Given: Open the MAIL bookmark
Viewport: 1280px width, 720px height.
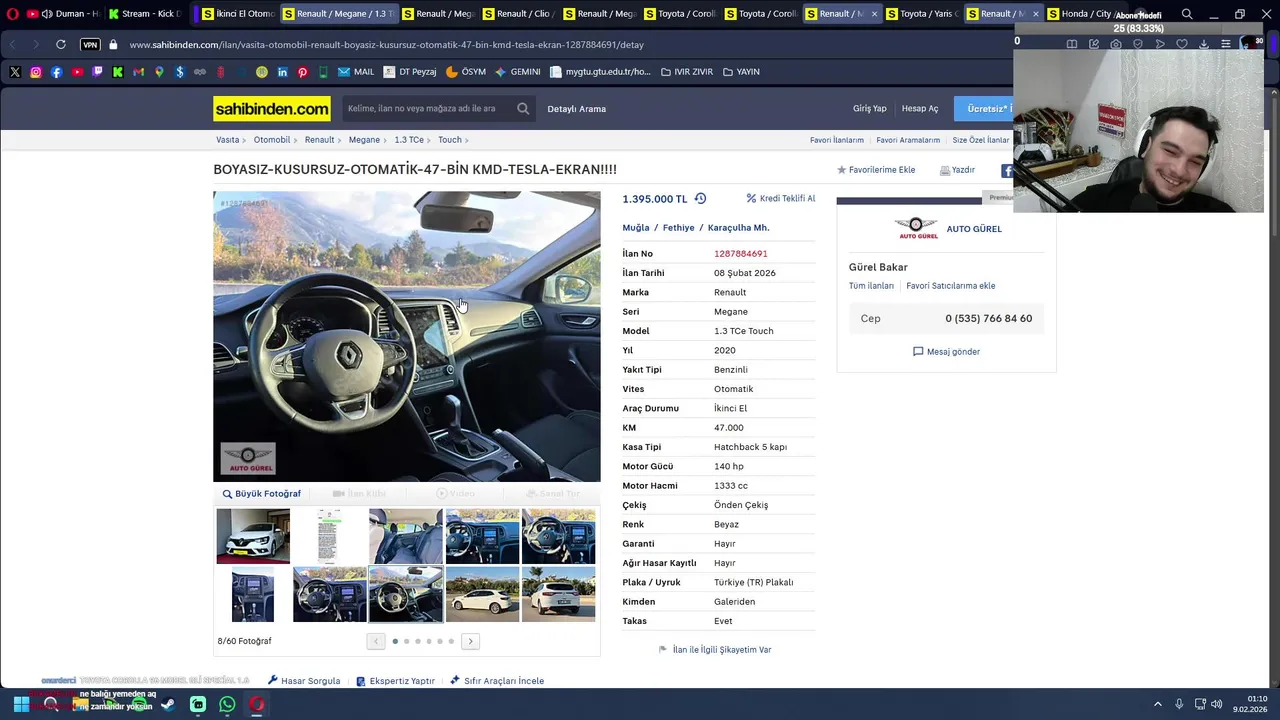Looking at the screenshot, I should tap(356, 72).
